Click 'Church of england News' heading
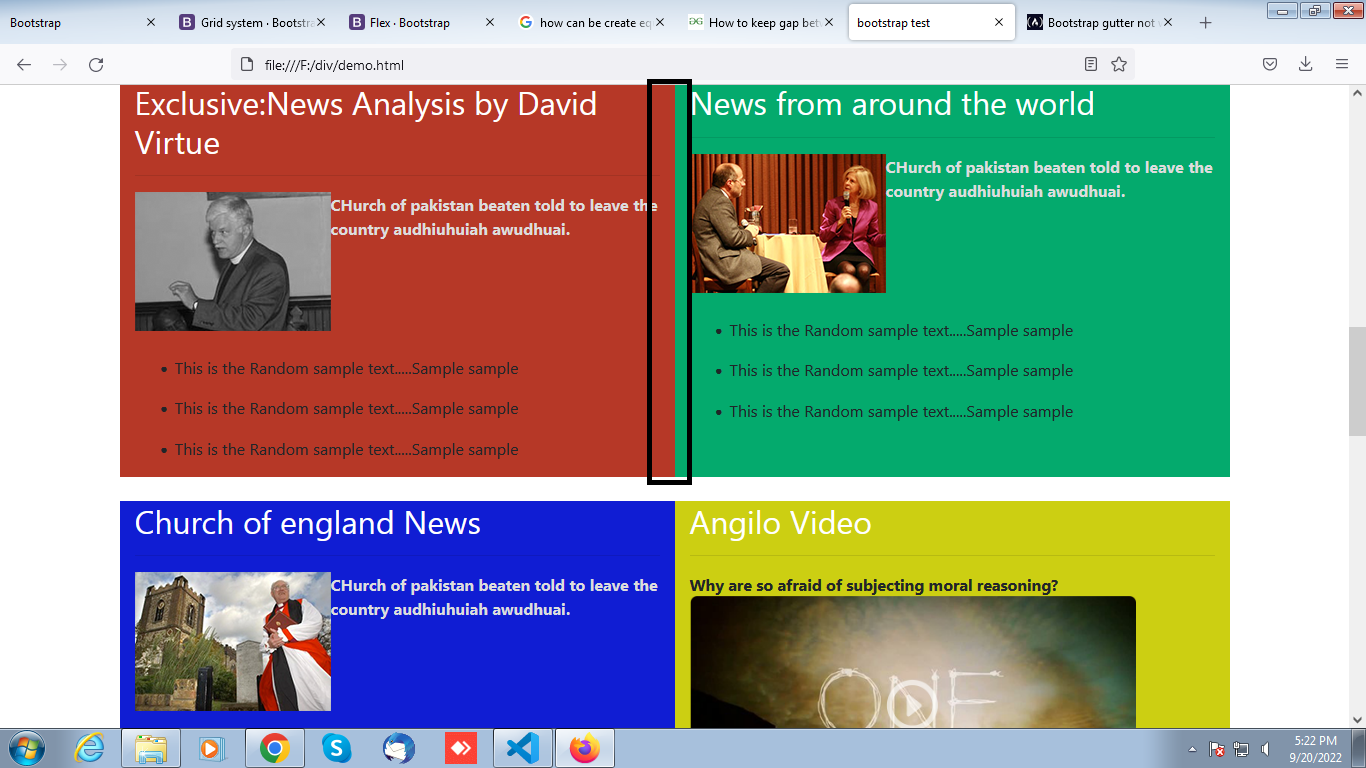 [x=308, y=523]
